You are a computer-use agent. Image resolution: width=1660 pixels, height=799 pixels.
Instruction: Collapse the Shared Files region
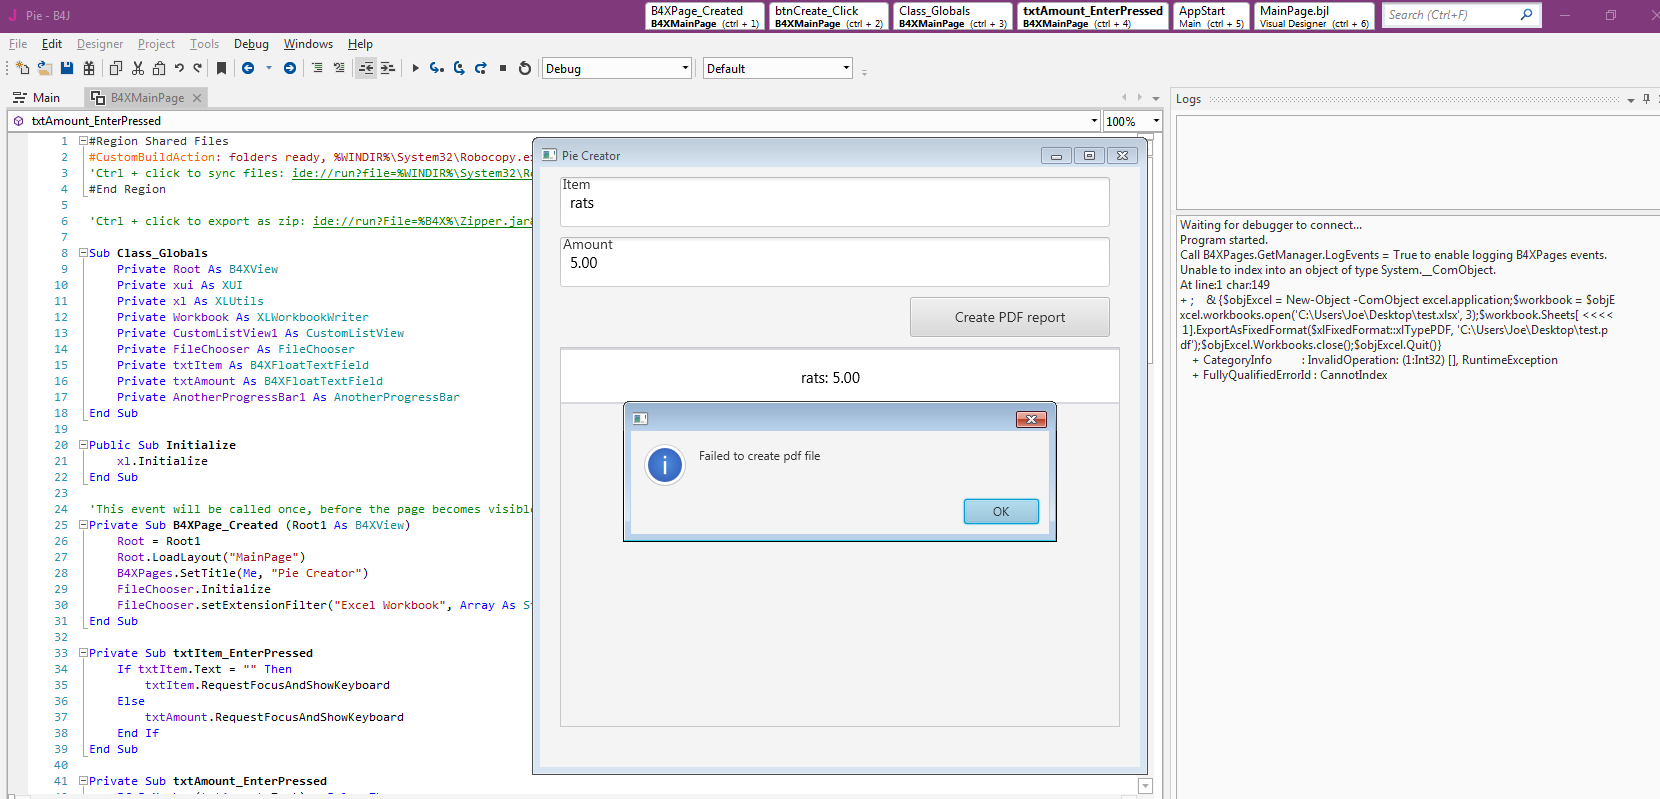[x=84, y=141]
